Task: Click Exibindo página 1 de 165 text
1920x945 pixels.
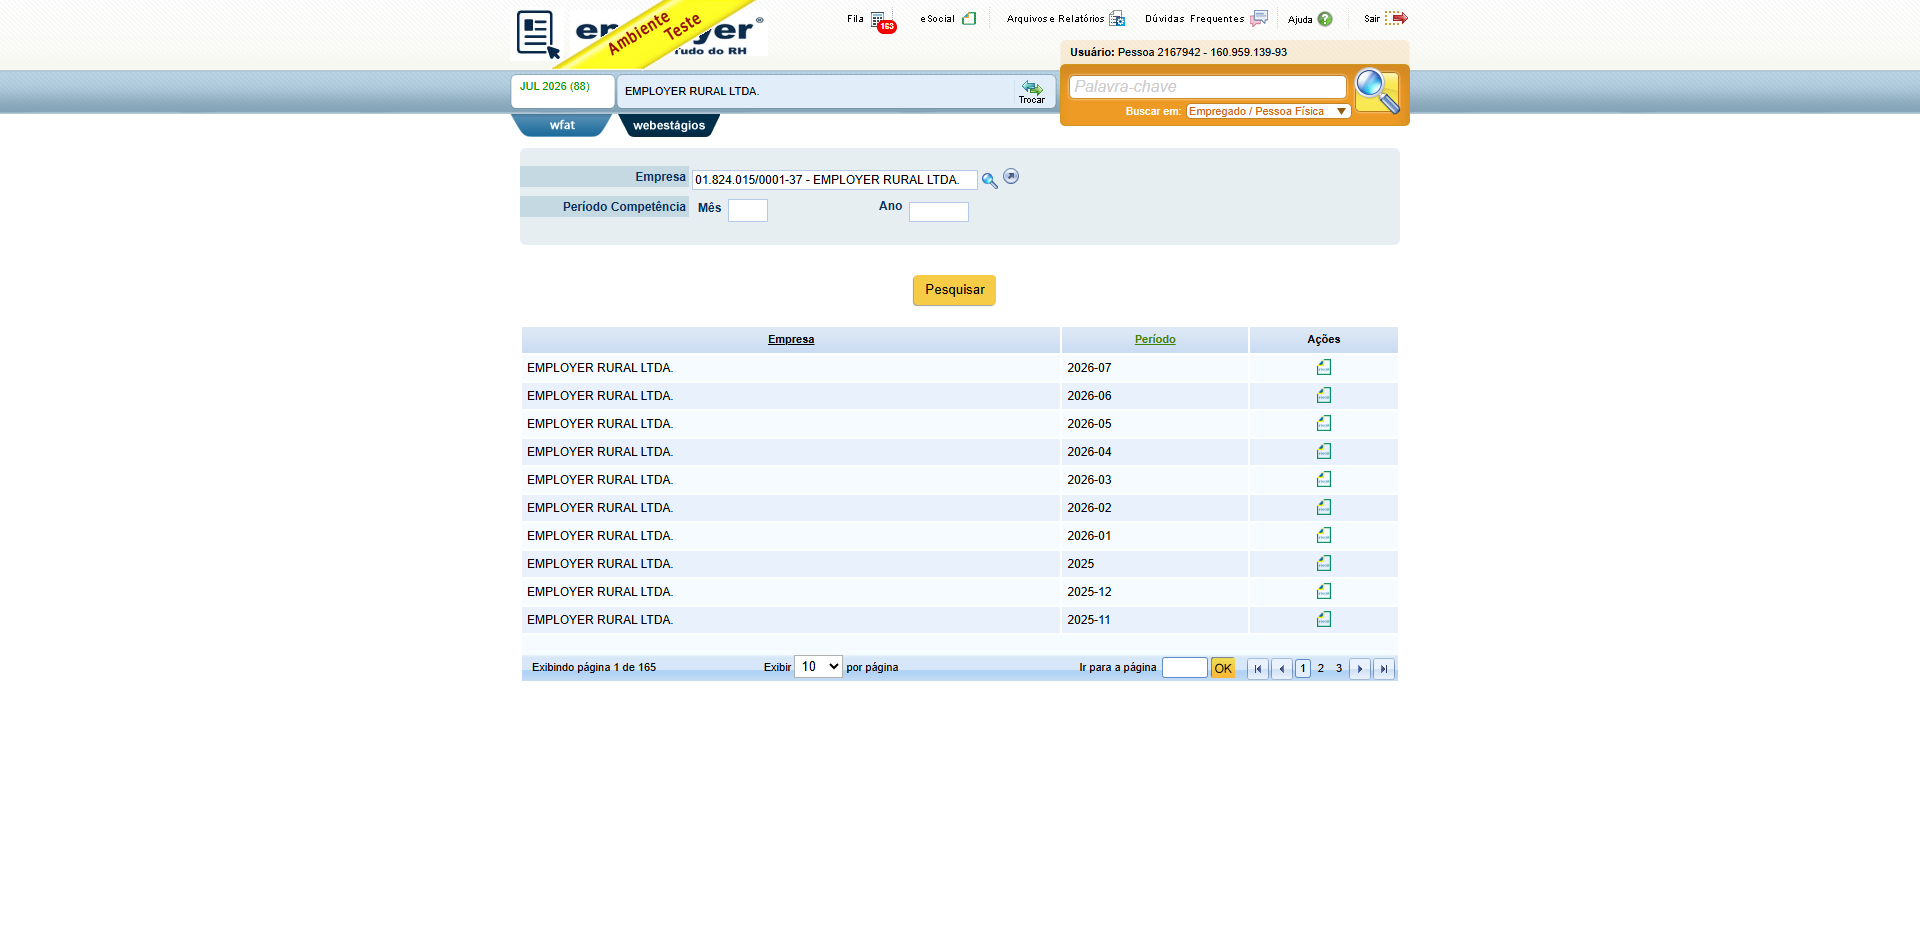Action: click(x=594, y=668)
